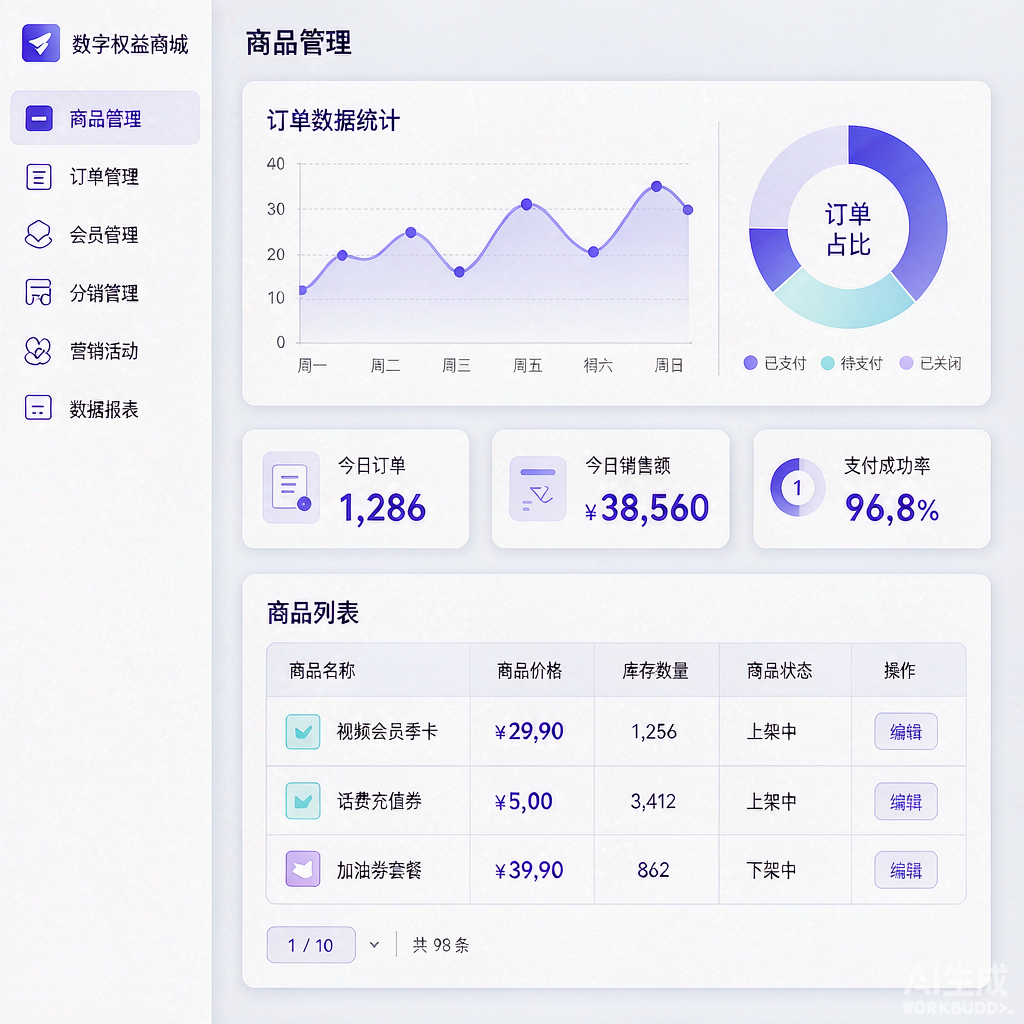Select the 商品管理 menu item
1024x1024 pixels.
pyautogui.click(x=105, y=118)
